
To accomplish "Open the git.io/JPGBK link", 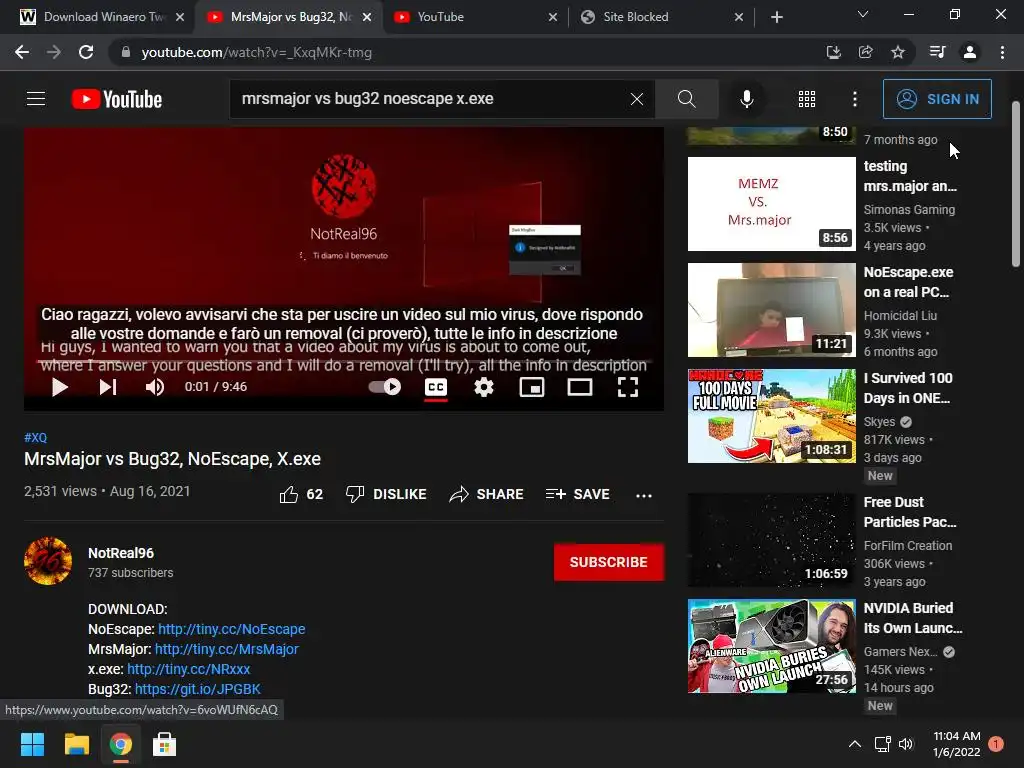I will point(198,689).
